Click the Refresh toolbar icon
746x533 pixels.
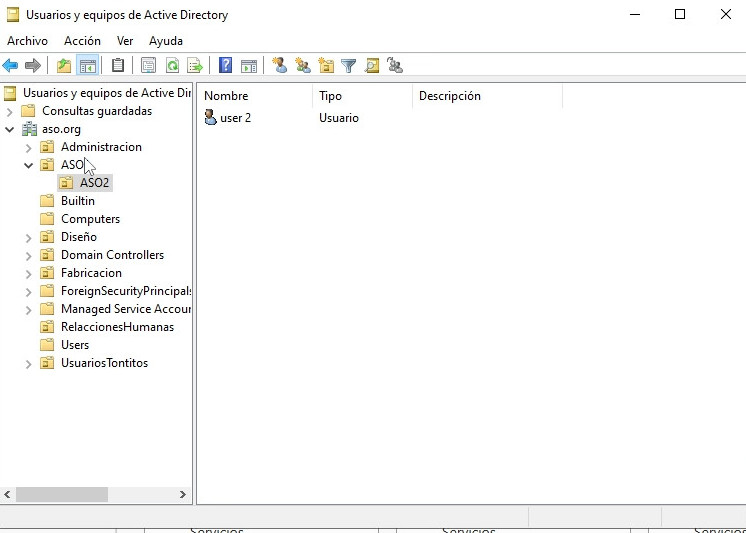(x=172, y=66)
